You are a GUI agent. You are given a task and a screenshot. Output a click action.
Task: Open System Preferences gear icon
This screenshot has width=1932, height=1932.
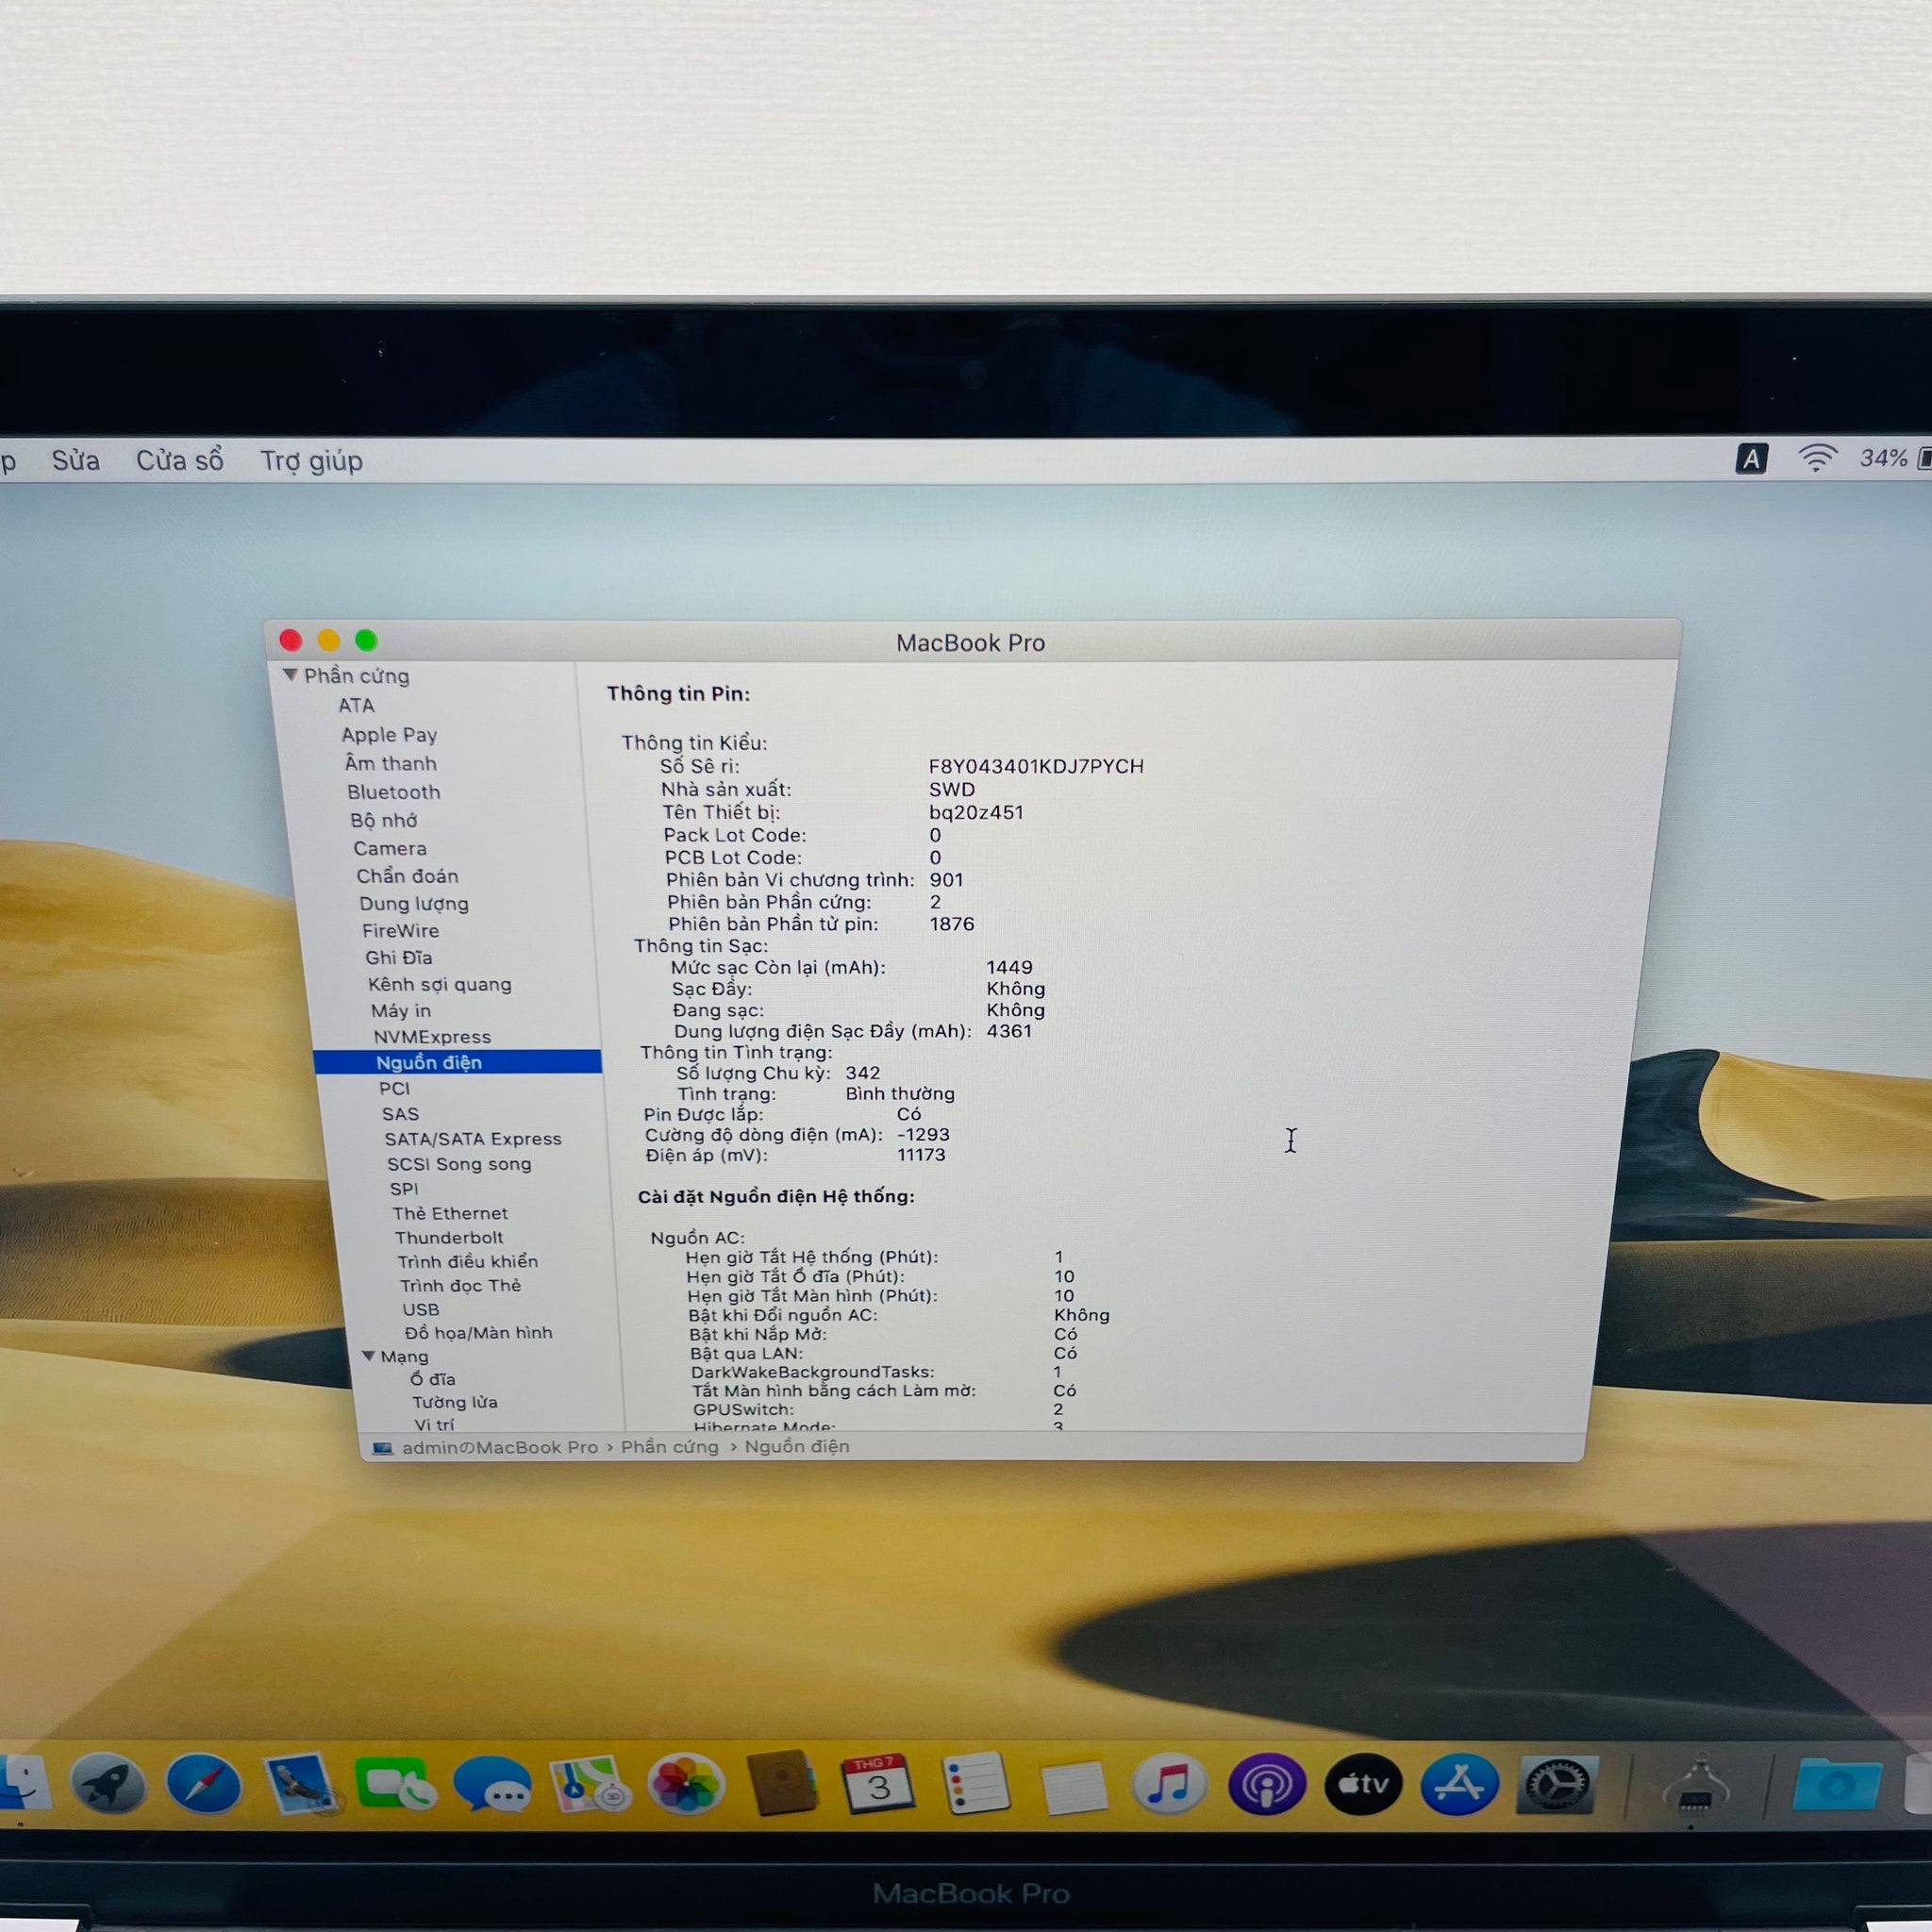(x=1556, y=1785)
